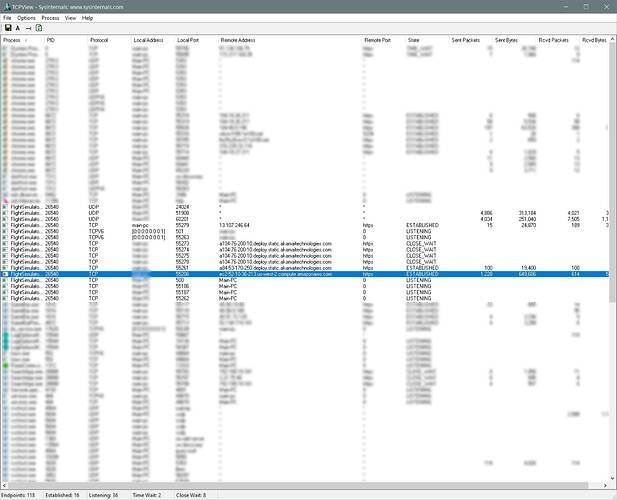Sort by the Rcvd Packets column header
Screen dimensions: 617x500
(x=559, y=40)
